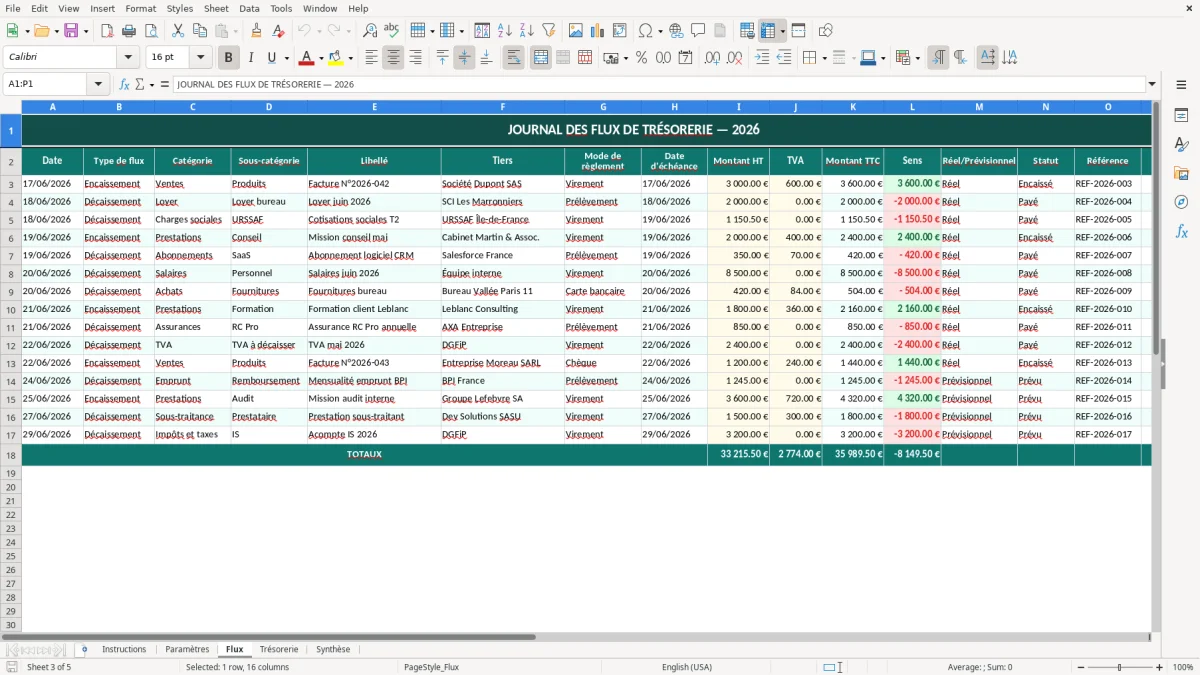Expand the Name Box dropdown

tap(98, 84)
